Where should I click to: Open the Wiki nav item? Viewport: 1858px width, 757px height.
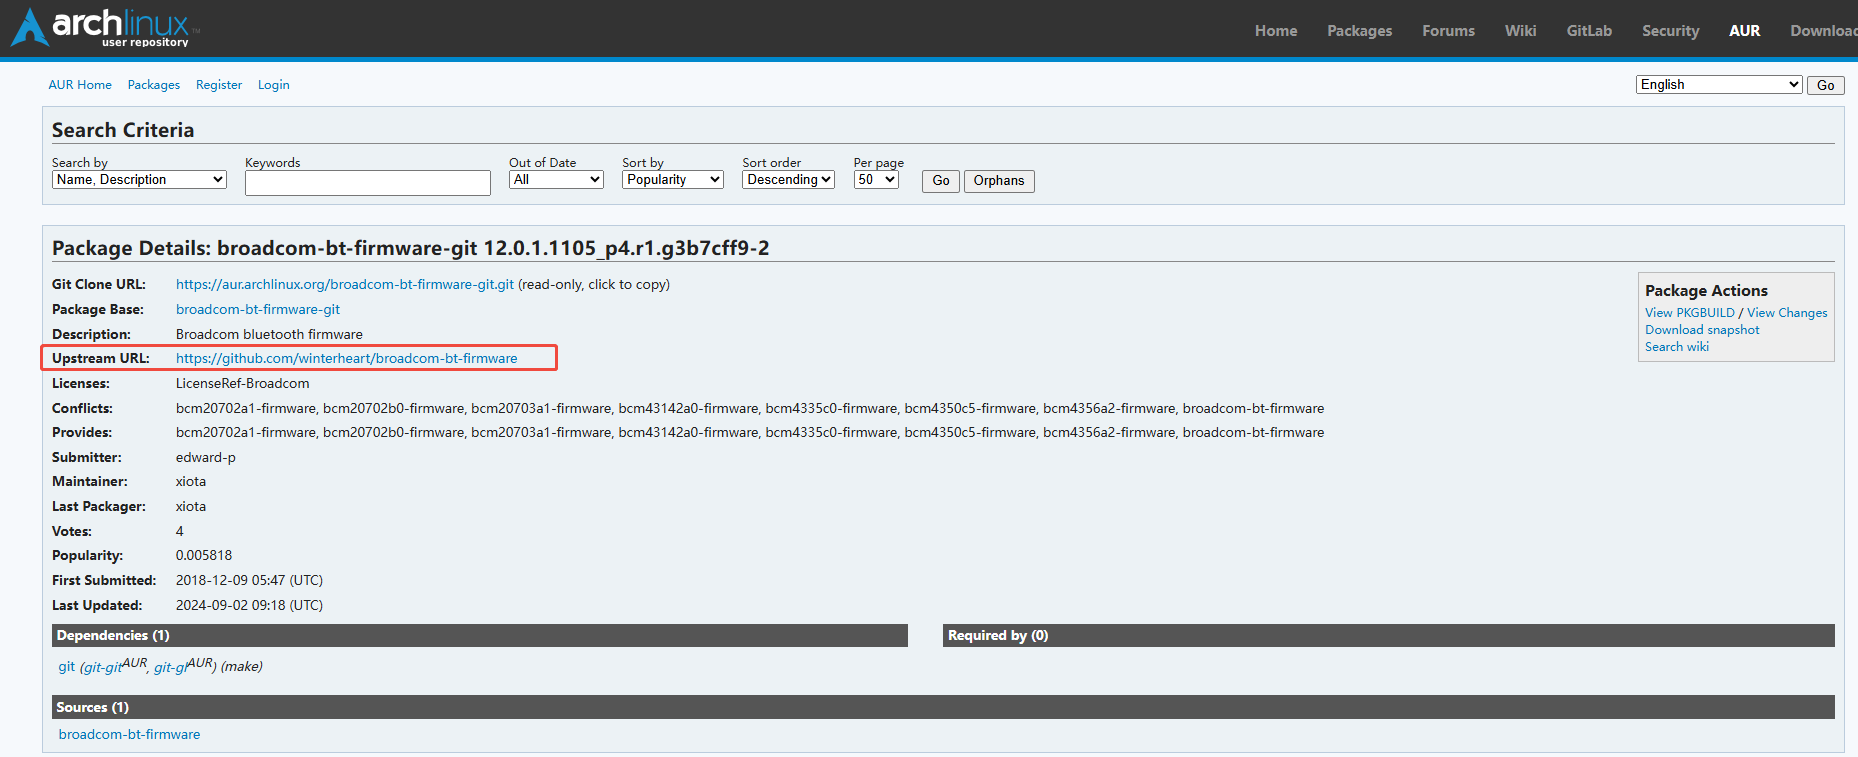point(1520,31)
